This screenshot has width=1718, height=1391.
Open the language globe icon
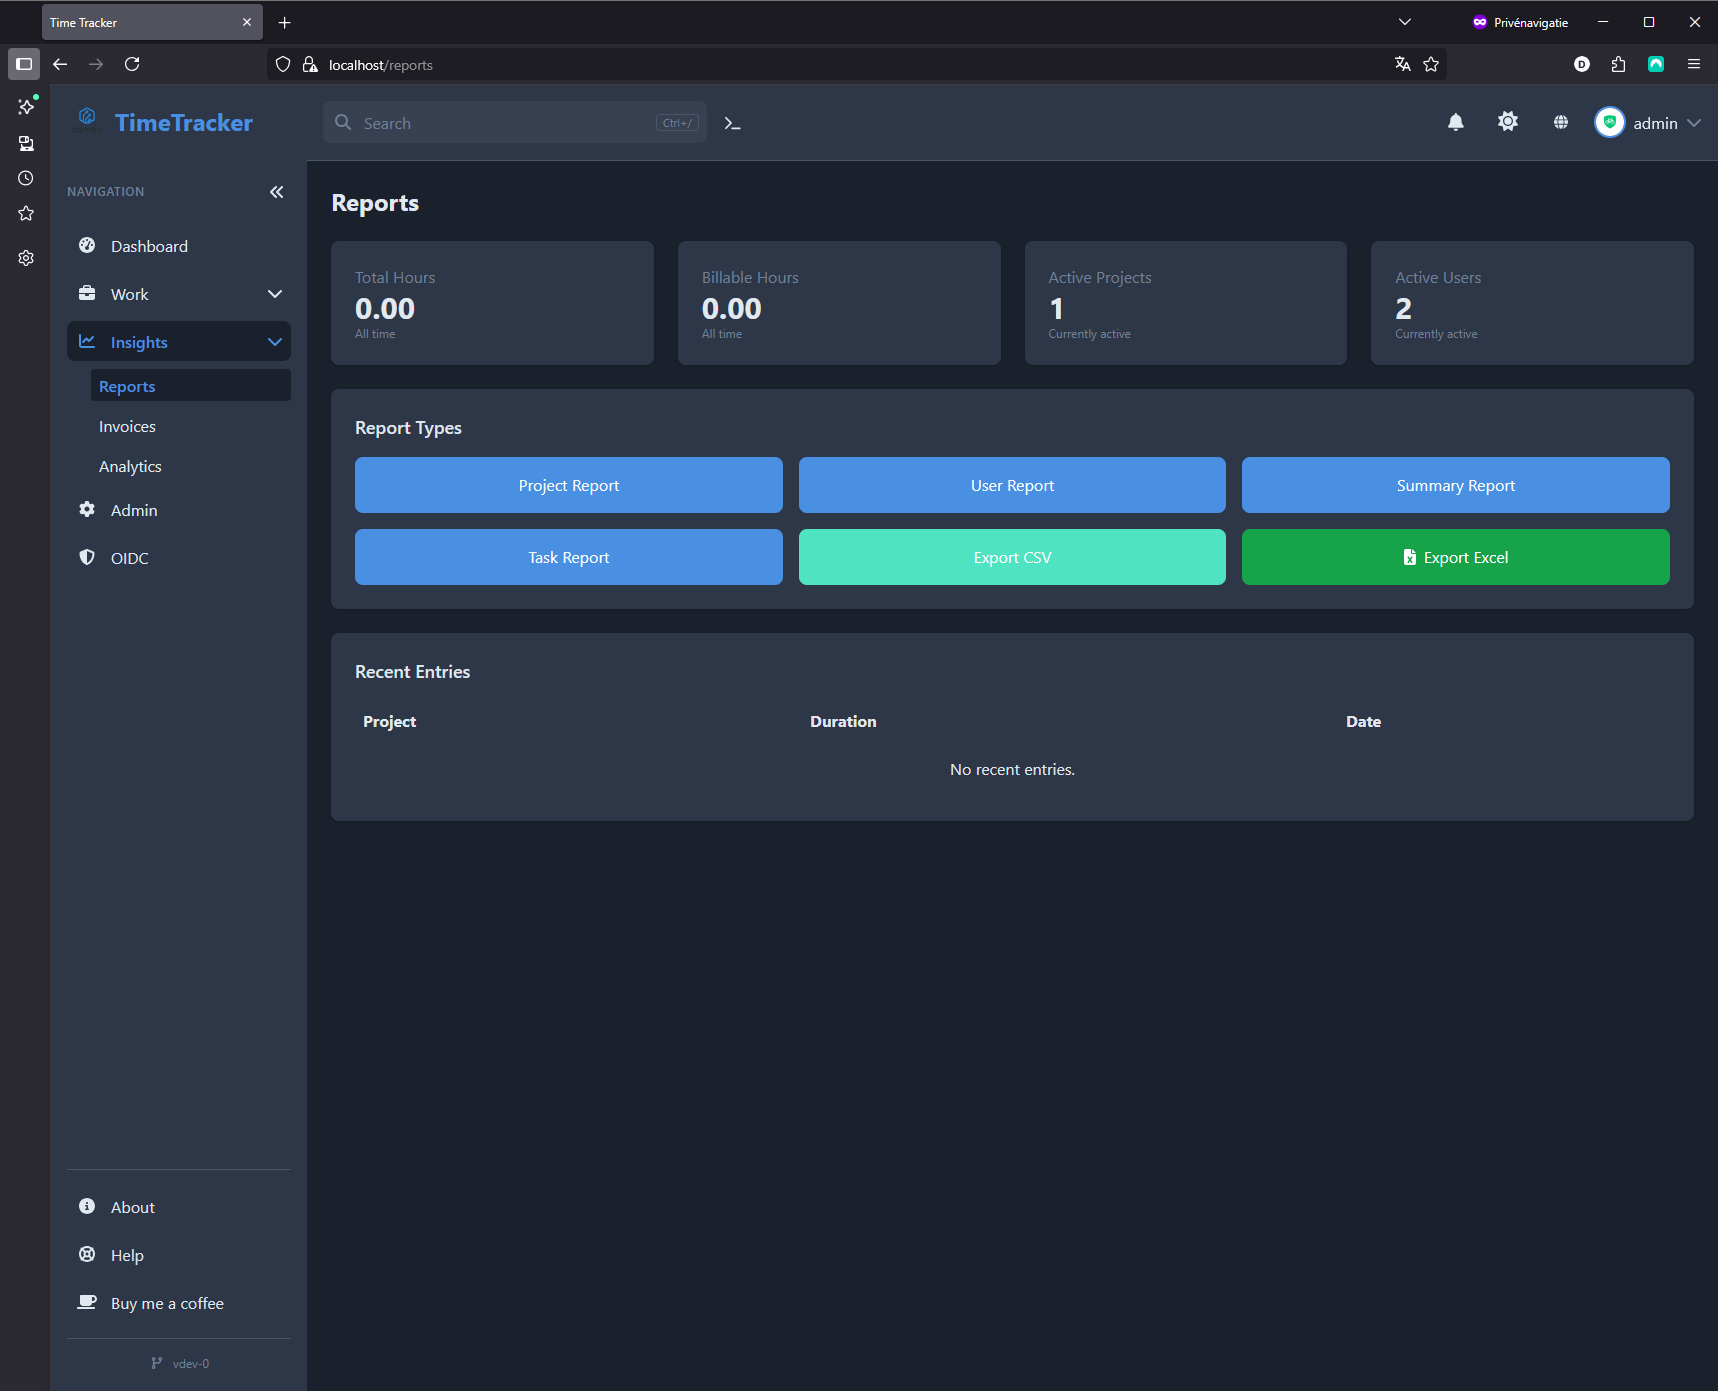point(1560,122)
